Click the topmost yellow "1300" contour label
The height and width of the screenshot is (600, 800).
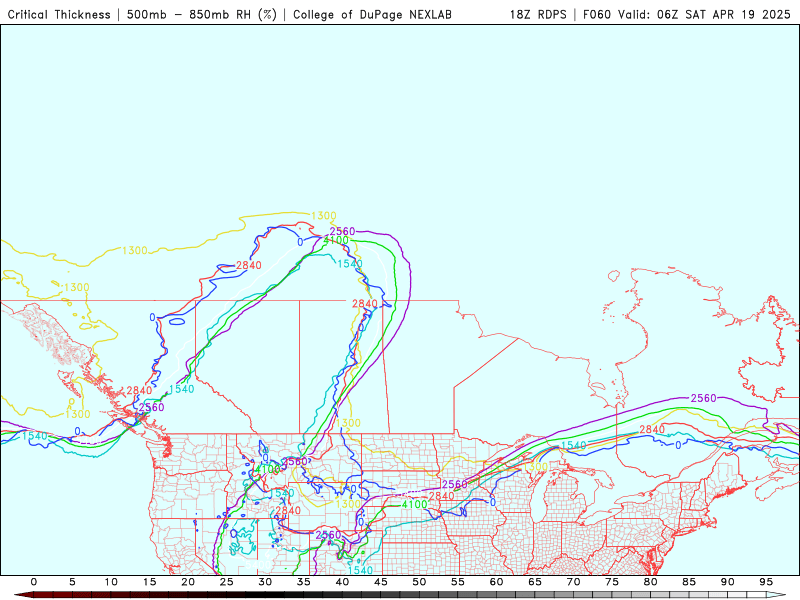tap(323, 216)
